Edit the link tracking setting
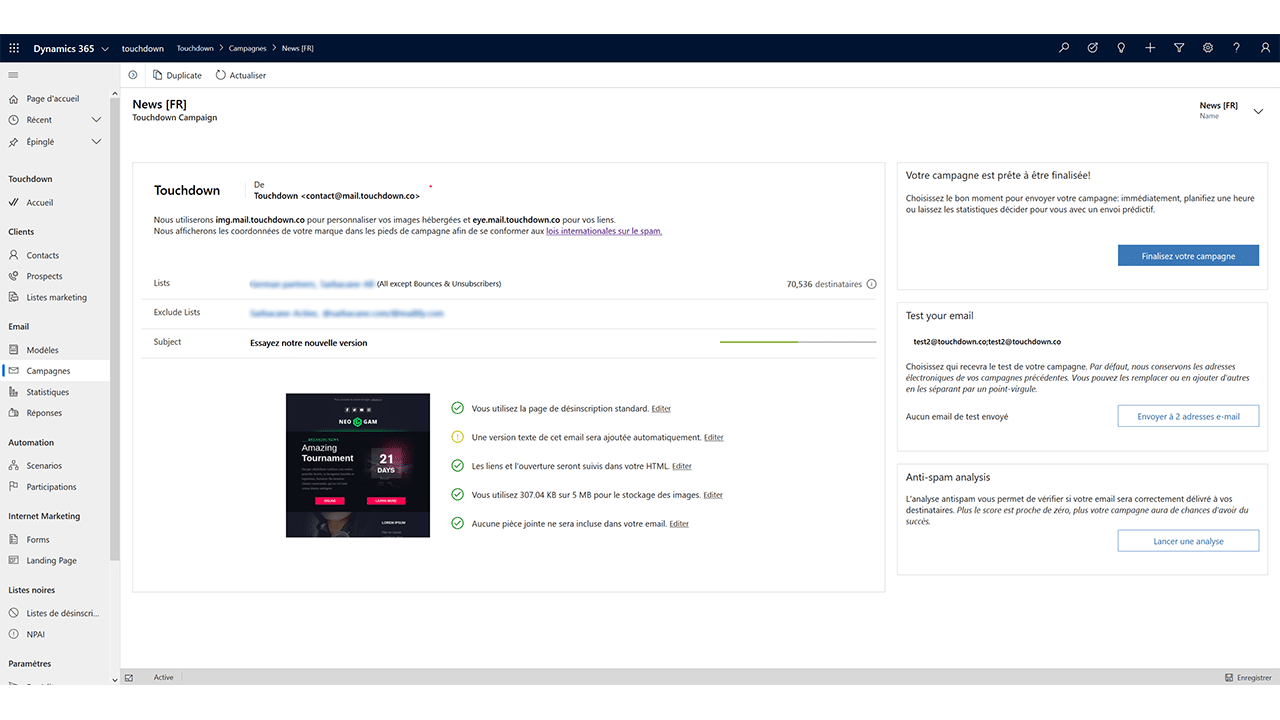Image resolution: width=1280 pixels, height=720 pixels. click(x=682, y=466)
